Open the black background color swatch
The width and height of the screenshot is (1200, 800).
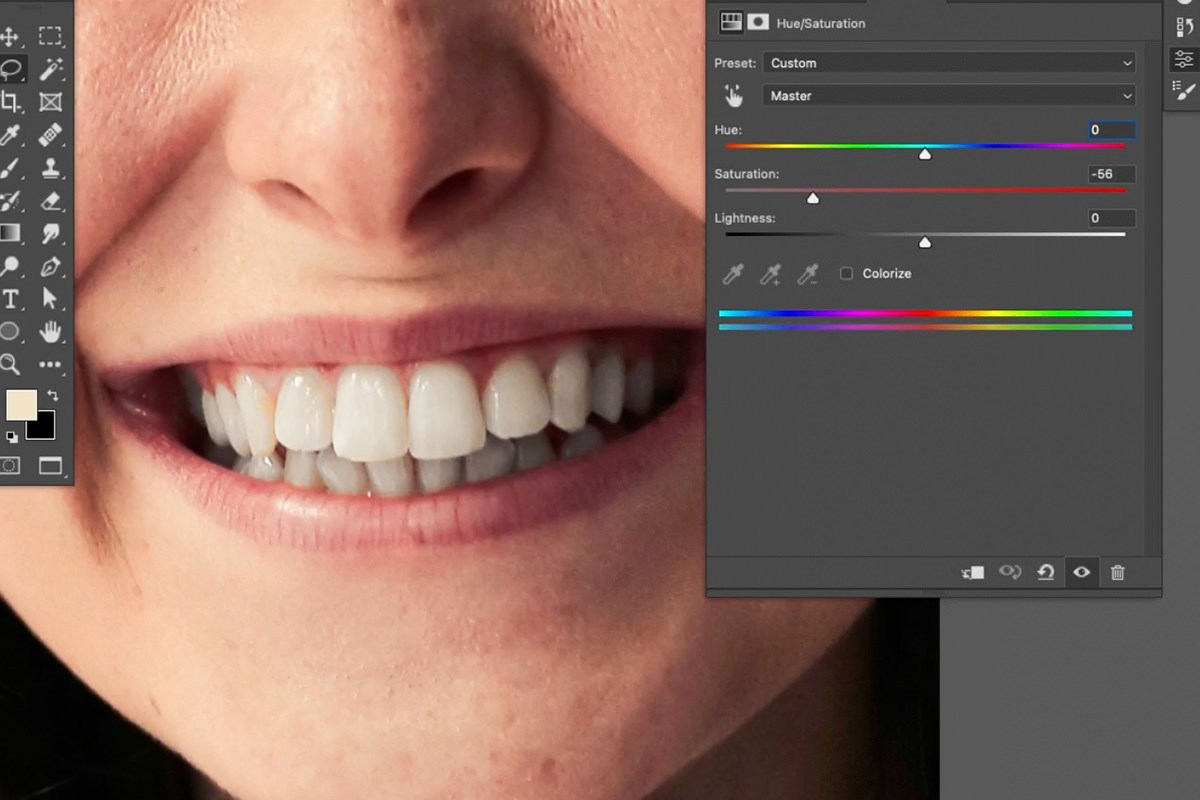coord(43,428)
